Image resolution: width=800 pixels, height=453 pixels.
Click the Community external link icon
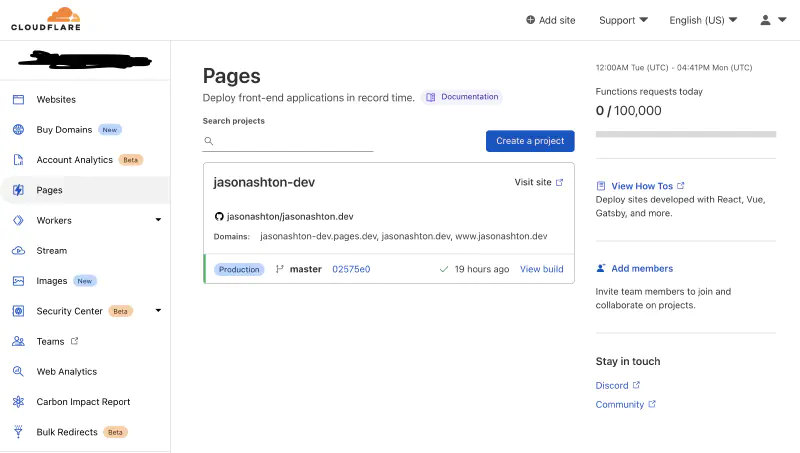[652, 404]
